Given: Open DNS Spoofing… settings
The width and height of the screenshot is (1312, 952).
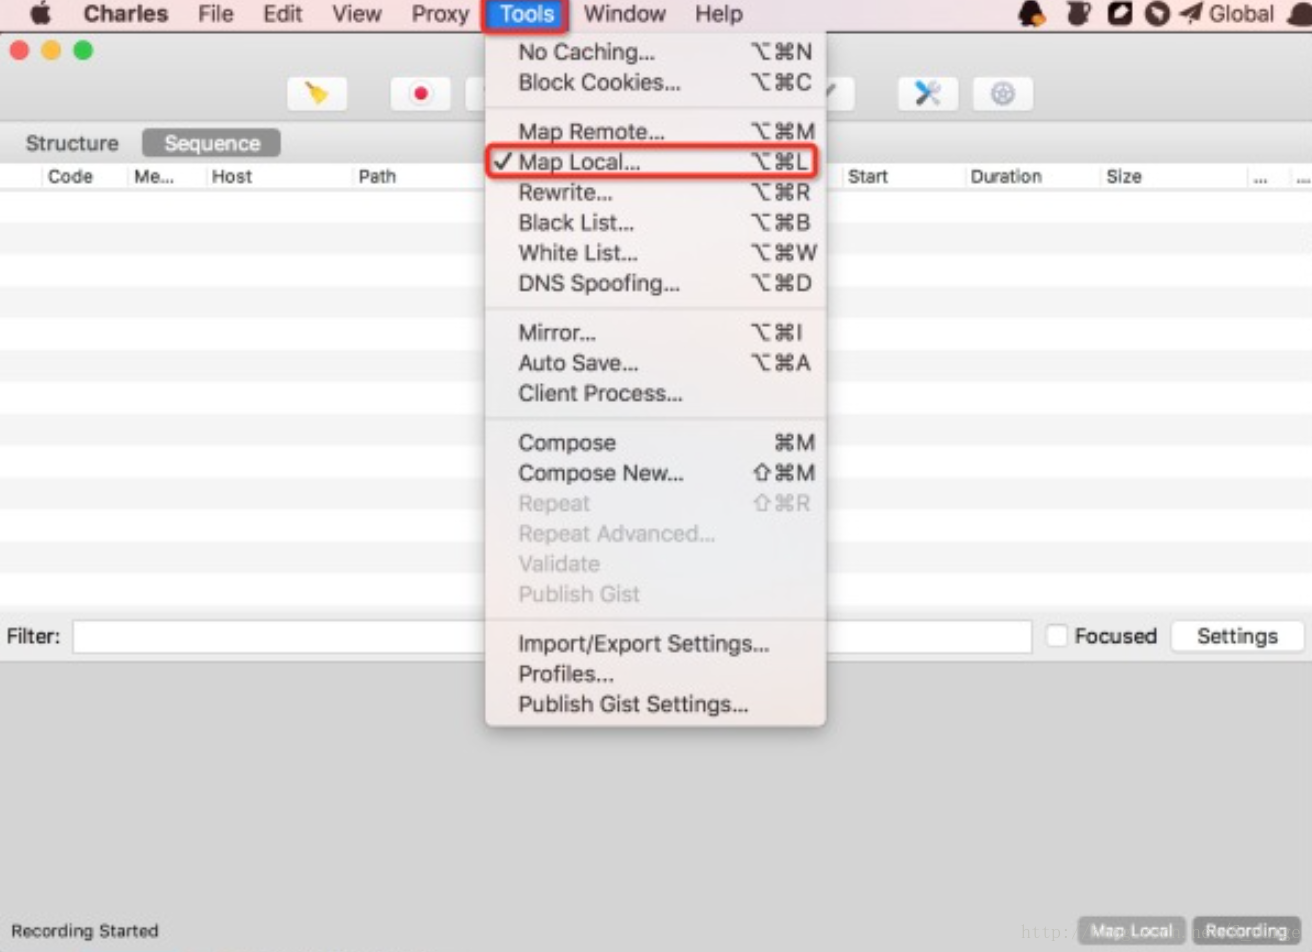Looking at the screenshot, I should click(x=655, y=284).
